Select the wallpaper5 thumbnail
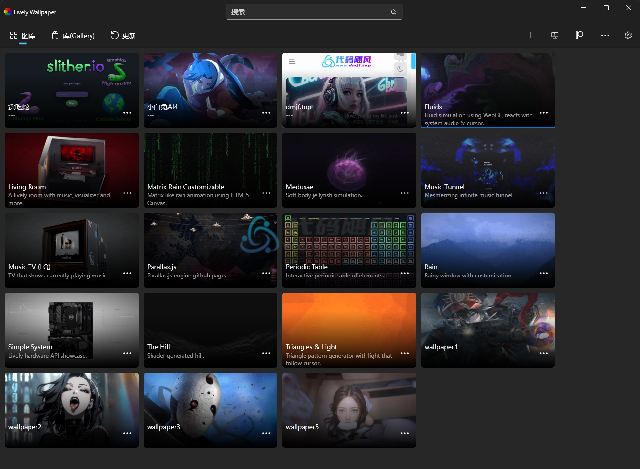This screenshot has width=640, height=469. coord(349,410)
